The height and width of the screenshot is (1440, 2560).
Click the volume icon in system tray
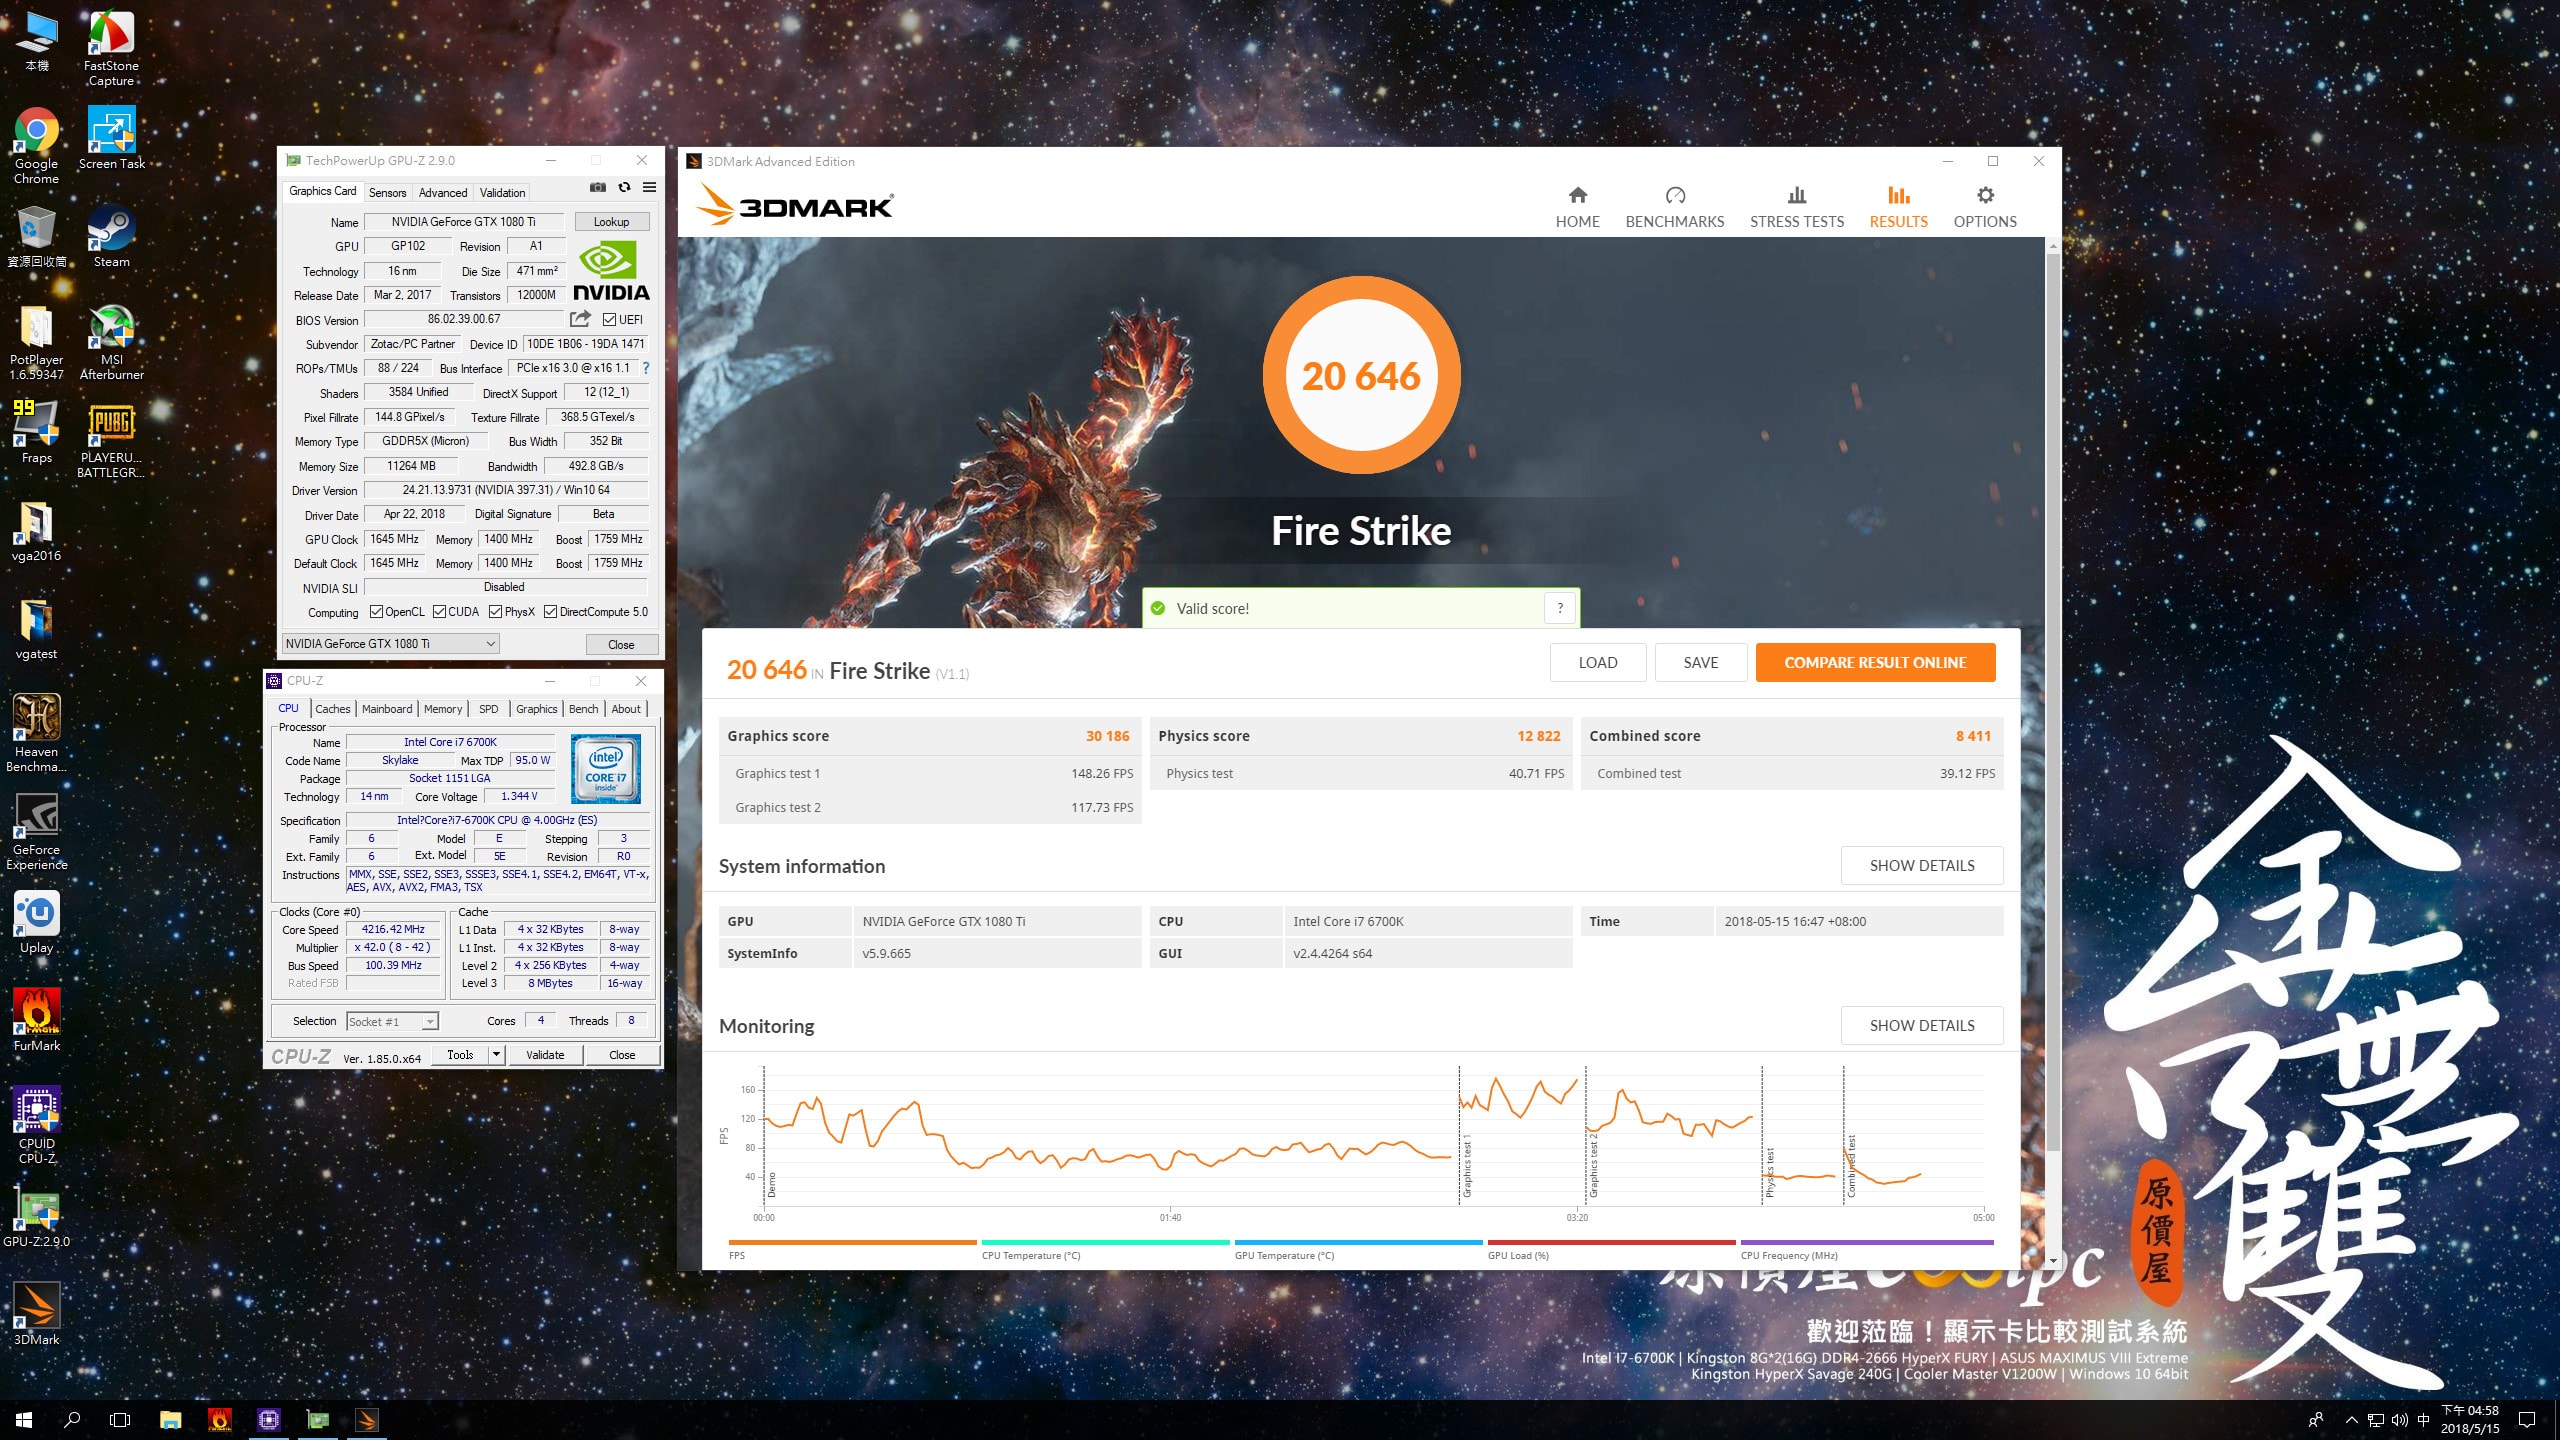pyautogui.click(x=2399, y=1419)
